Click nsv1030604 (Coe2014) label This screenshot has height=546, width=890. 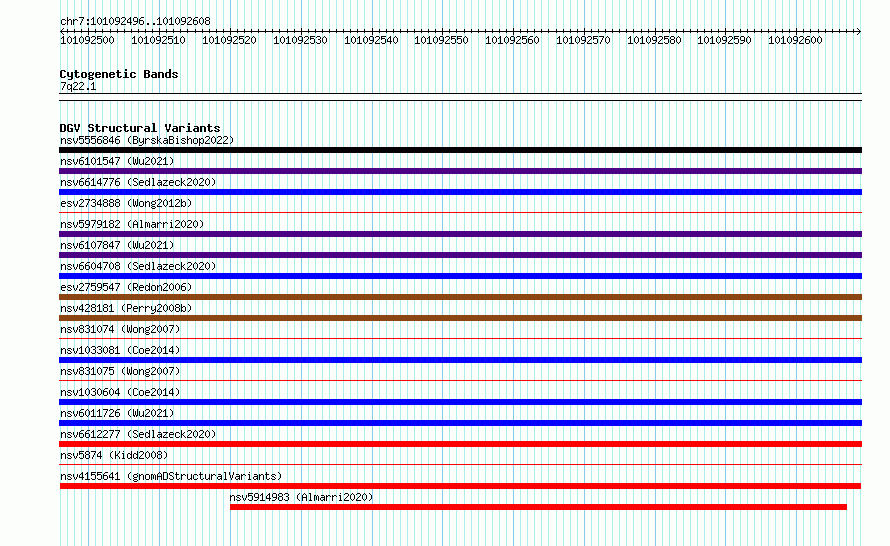click(120, 392)
